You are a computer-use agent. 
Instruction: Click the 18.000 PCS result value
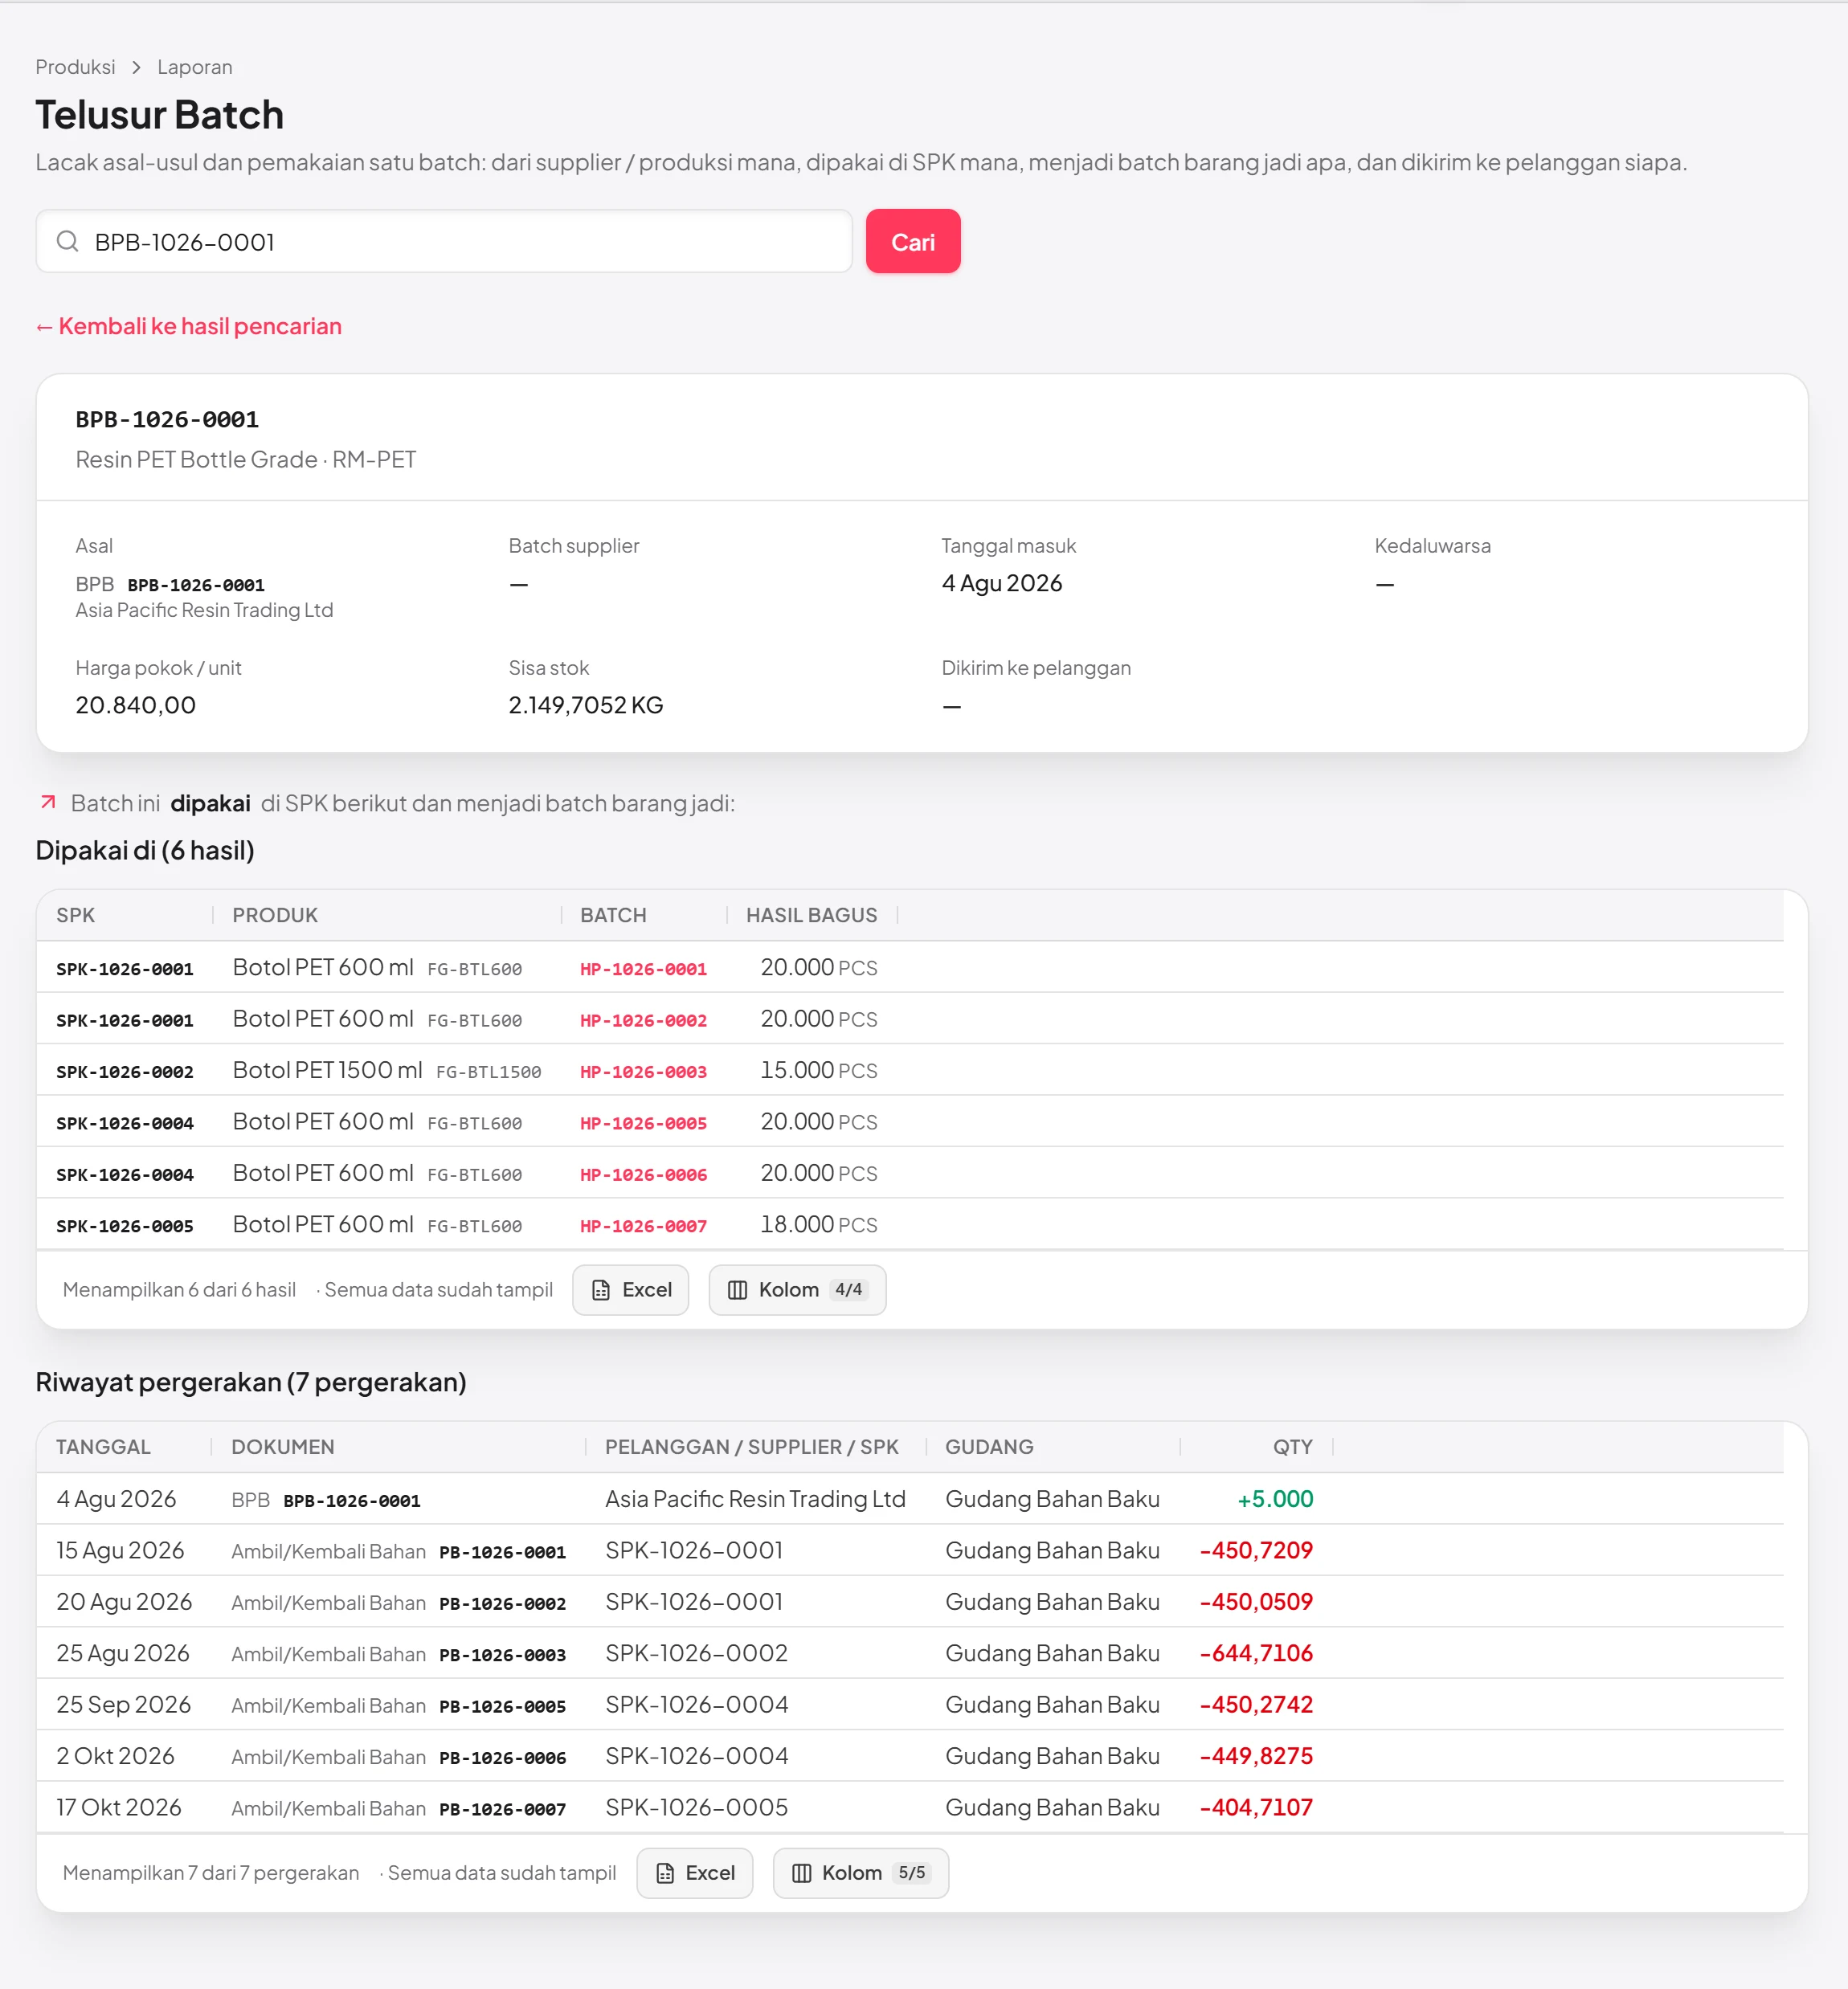click(x=818, y=1224)
